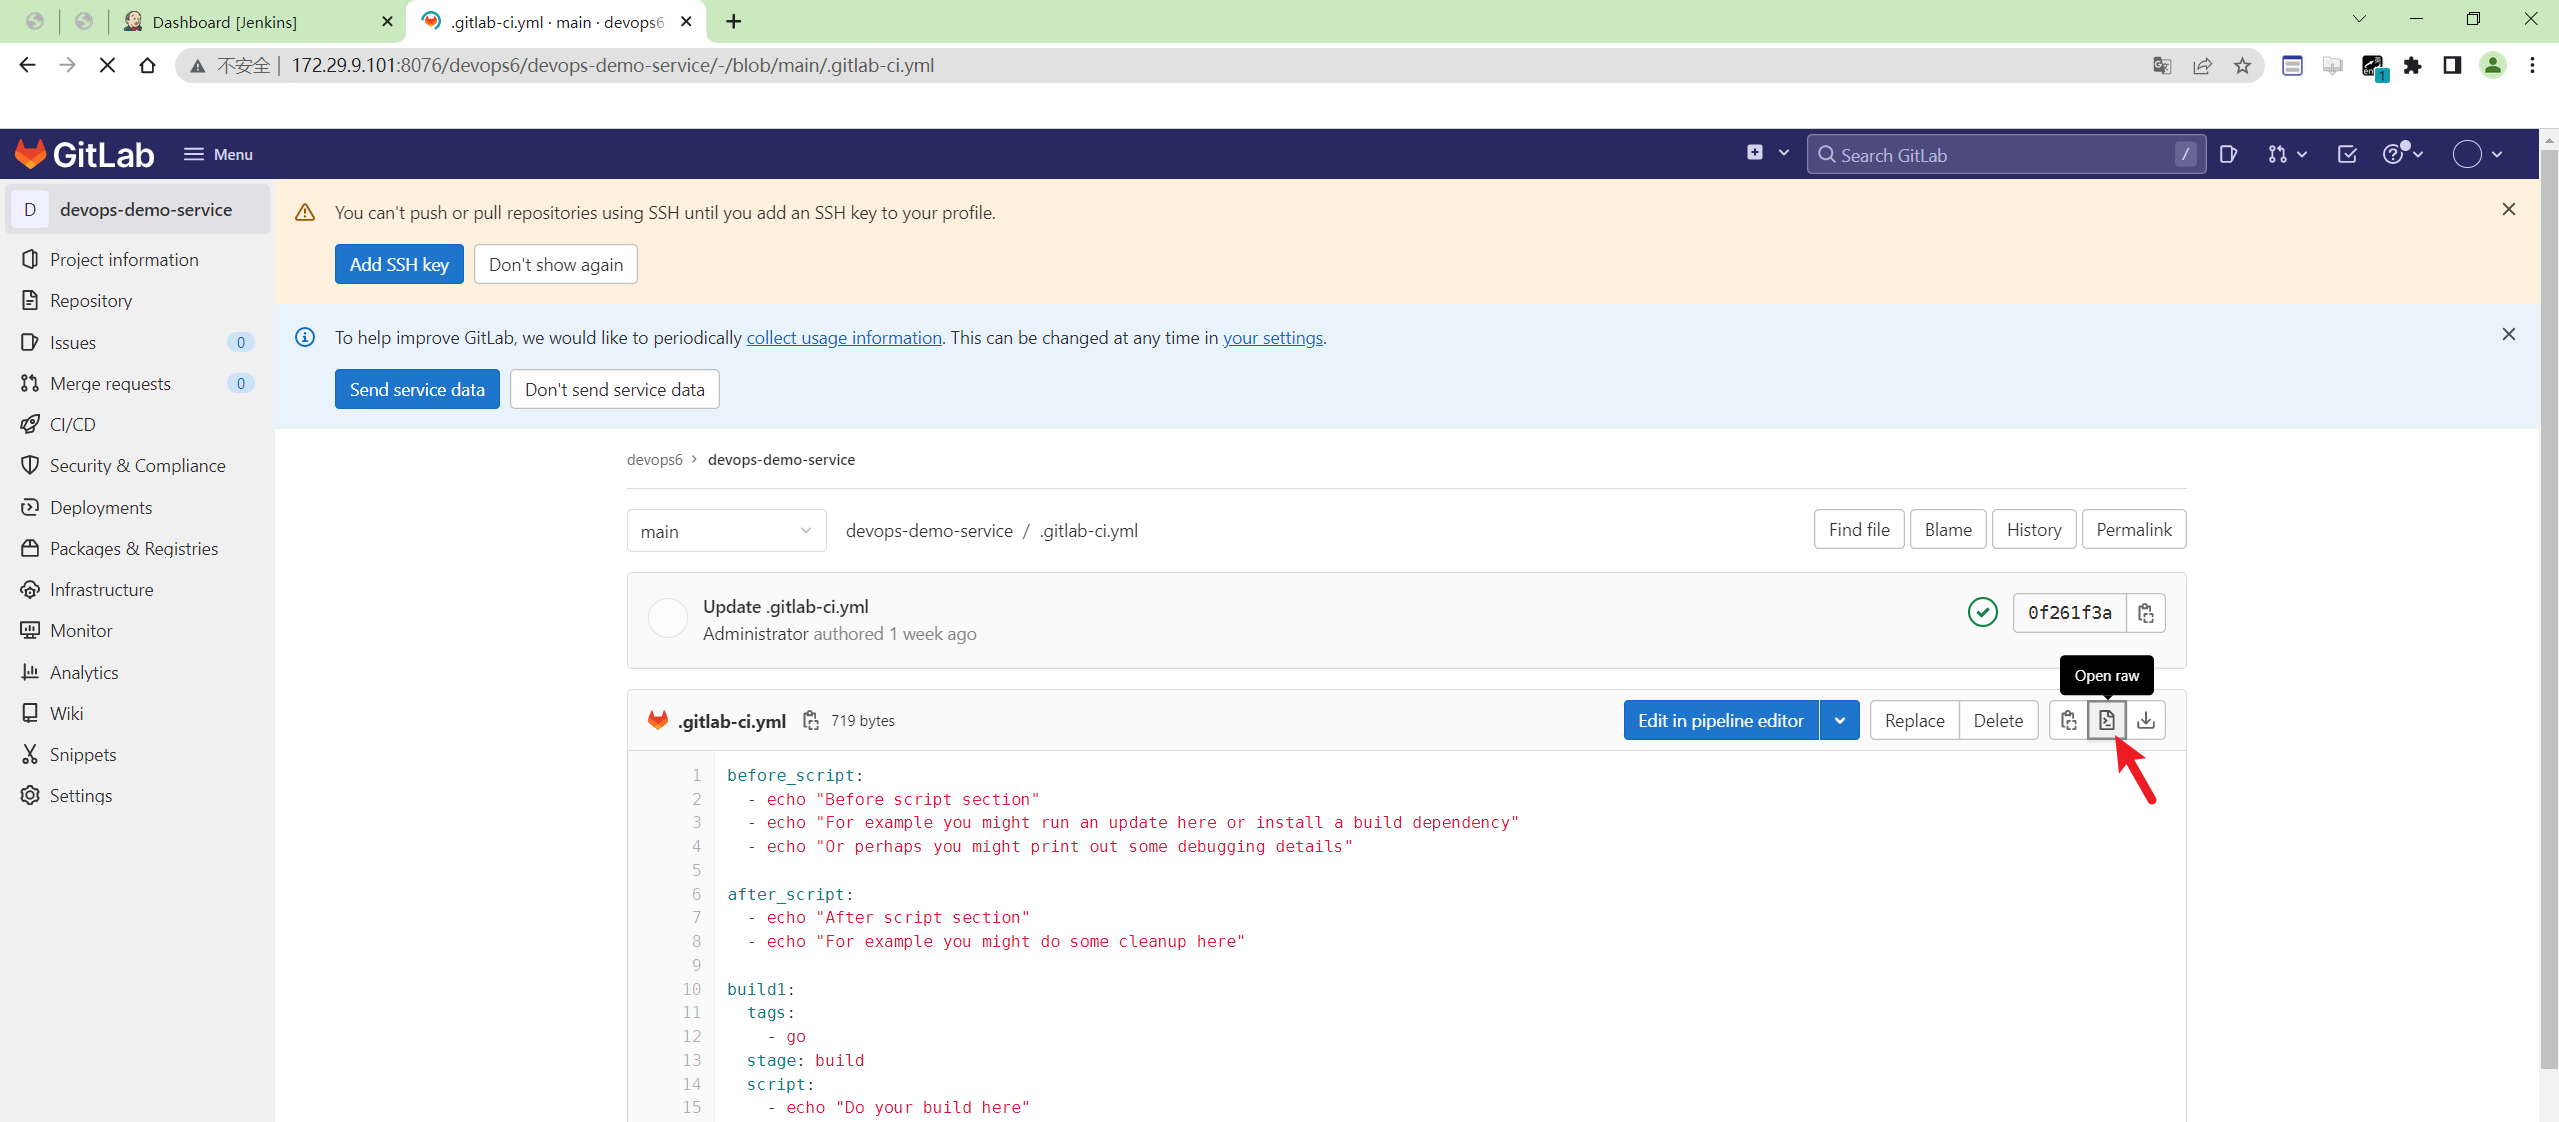This screenshot has width=2559, height=1122.
Task: Open merge requests from the top navbar
Action: click(x=2280, y=154)
